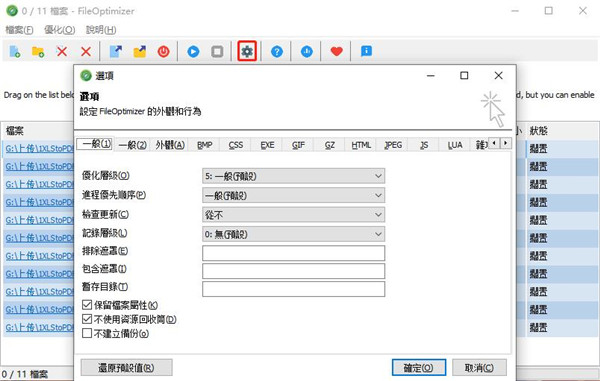Click the 選項 dialog title icon
This screenshot has height=381, width=600.
point(86,76)
